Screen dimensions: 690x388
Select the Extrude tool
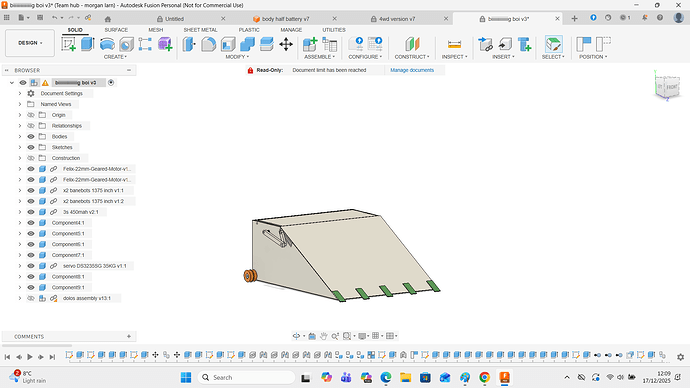pos(88,44)
